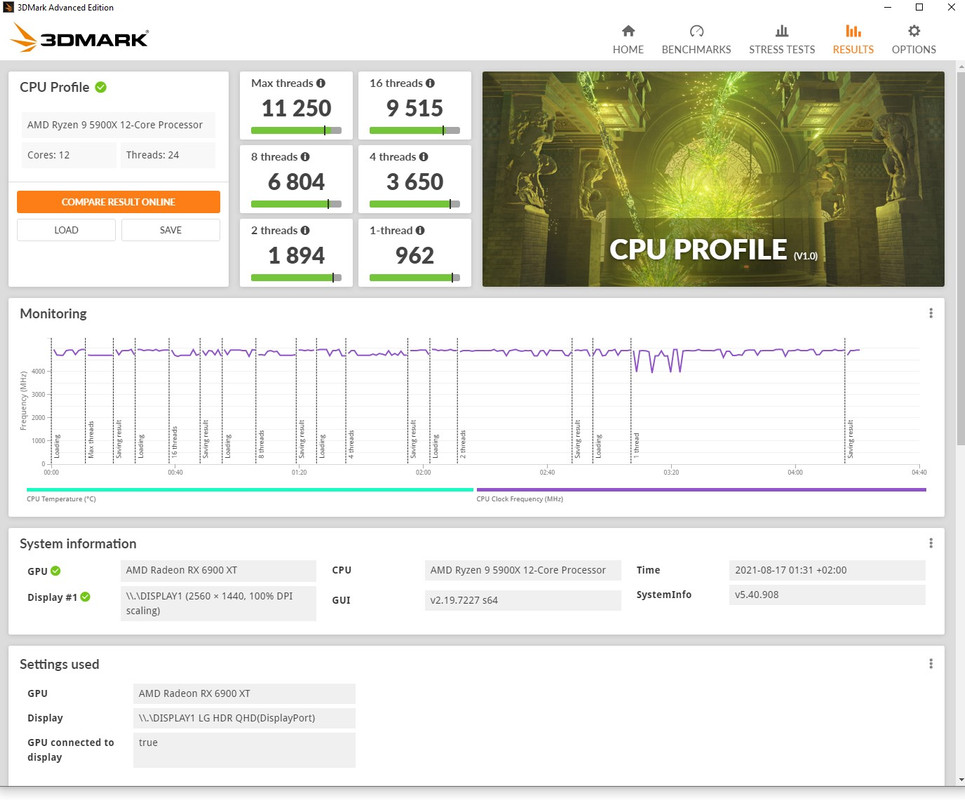Click the 16 threads marker in chart
965x800 pixels.
point(174,442)
